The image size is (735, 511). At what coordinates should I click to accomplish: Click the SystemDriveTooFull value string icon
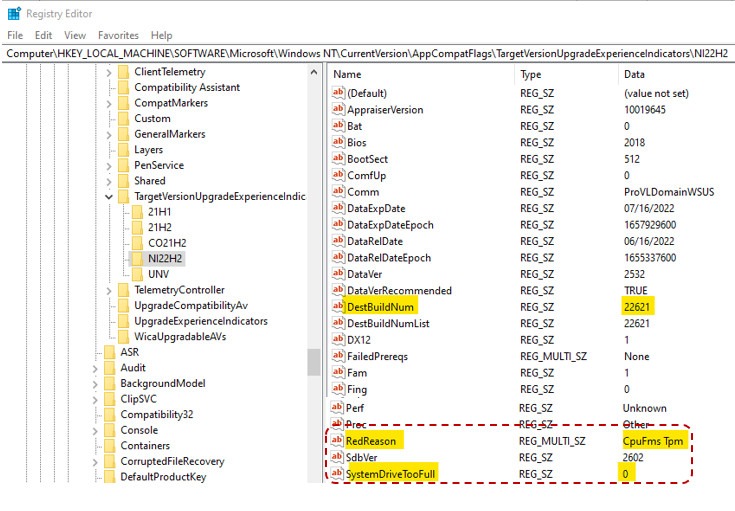pyautogui.click(x=337, y=473)
